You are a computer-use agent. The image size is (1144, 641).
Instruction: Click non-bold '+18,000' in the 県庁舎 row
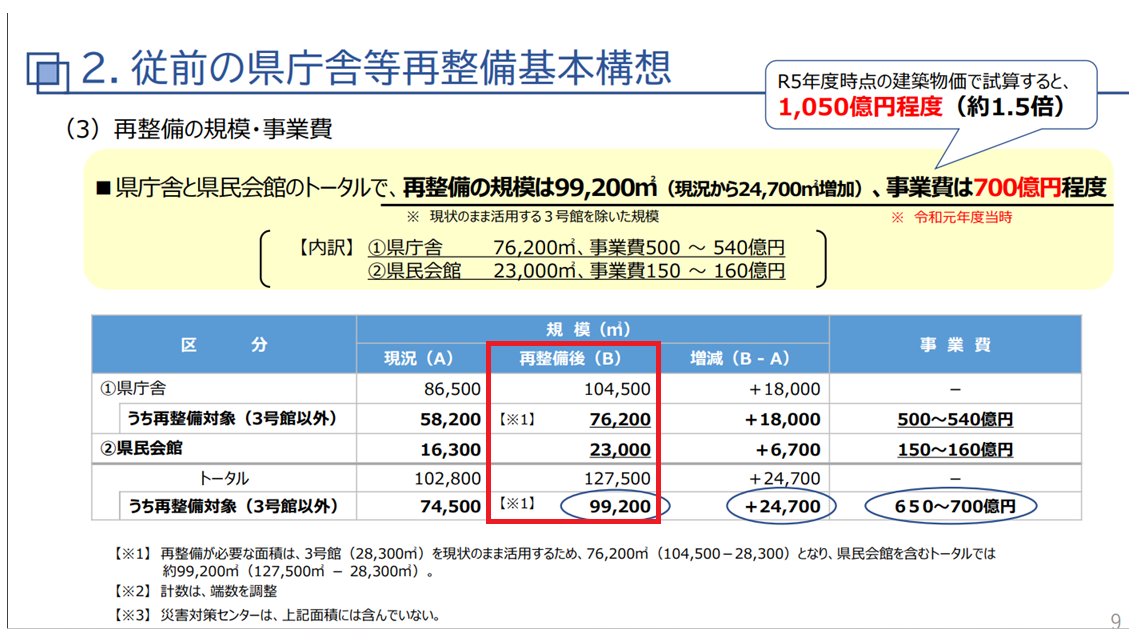(784, 389)
